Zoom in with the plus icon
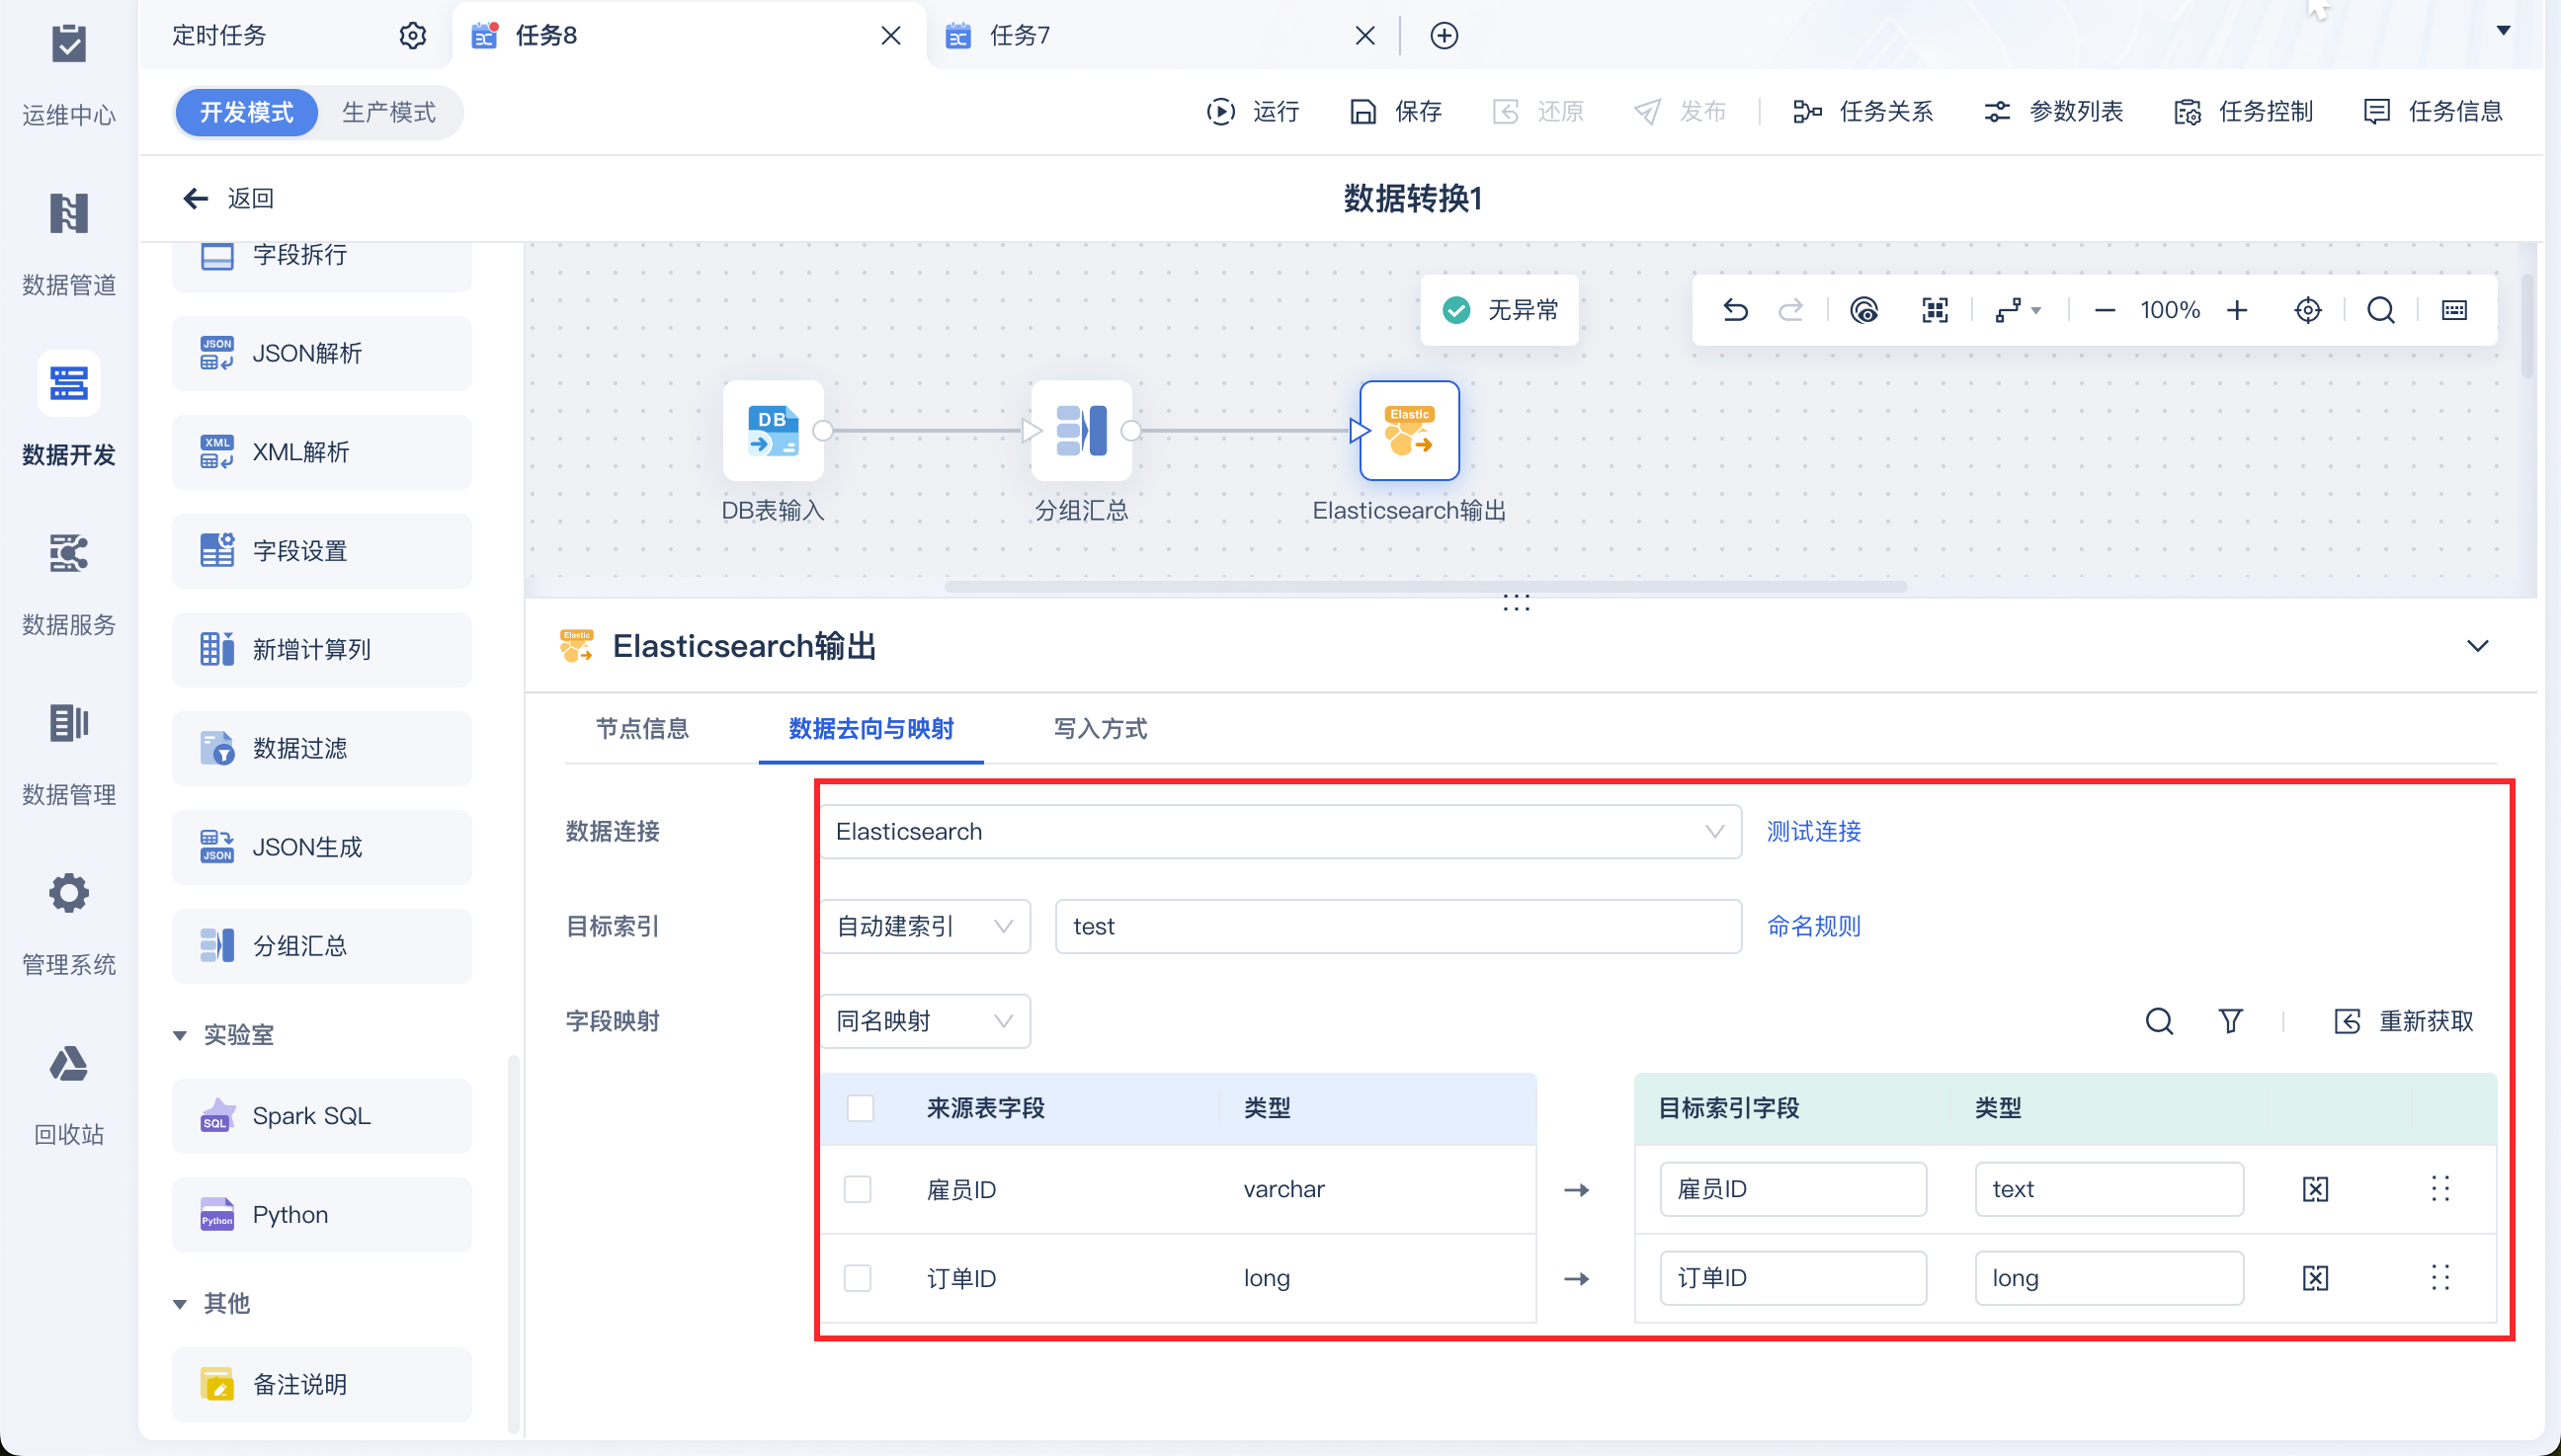2561x1456 pixels. pyautogui.click(x=2237, y=310)
